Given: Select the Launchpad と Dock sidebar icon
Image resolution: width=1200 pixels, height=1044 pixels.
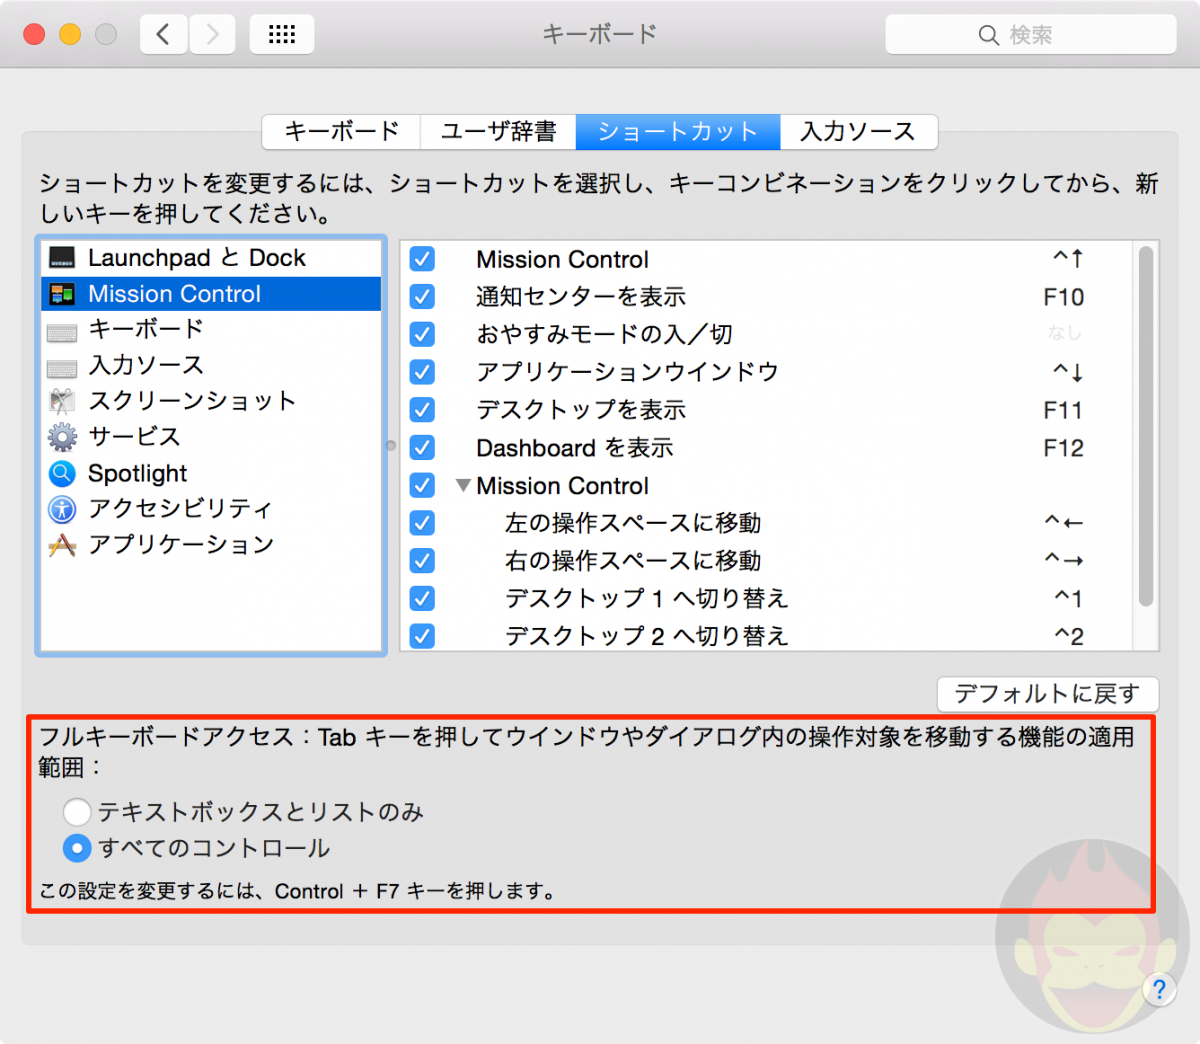Looking at the screenshot, I should (x=63, y=257).
